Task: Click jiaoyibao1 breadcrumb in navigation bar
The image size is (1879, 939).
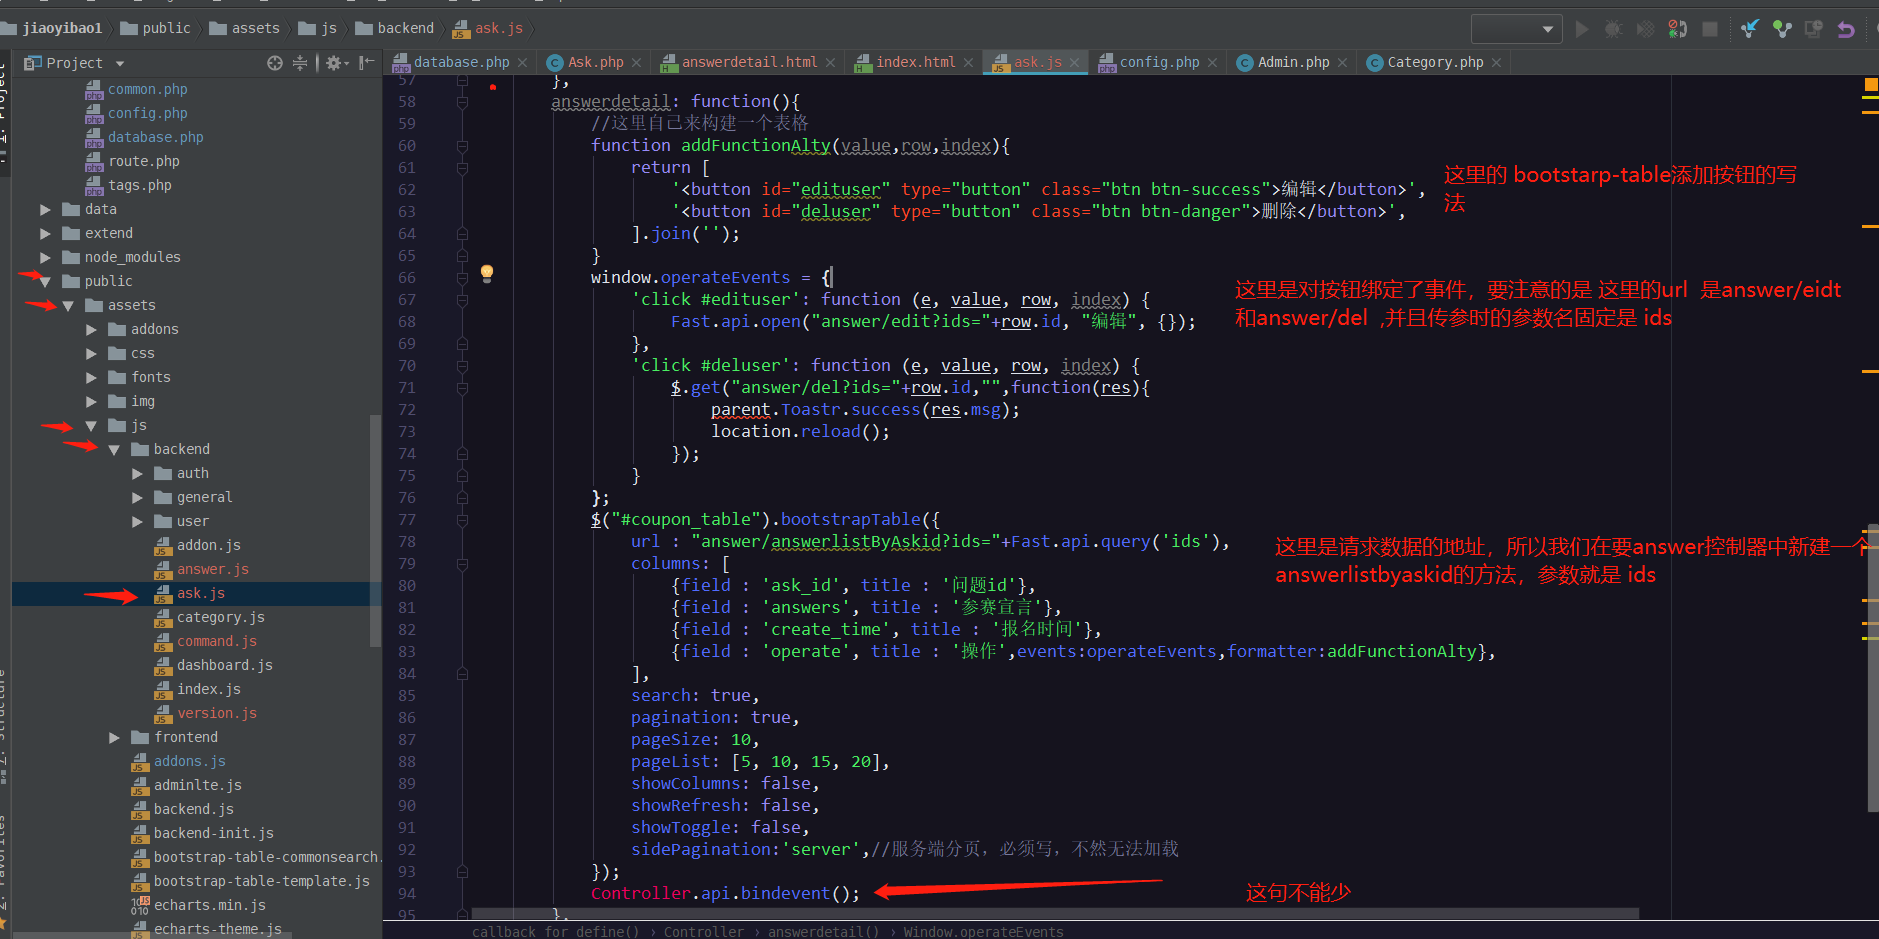Action: pyautogui.click(x=62, y=28)
